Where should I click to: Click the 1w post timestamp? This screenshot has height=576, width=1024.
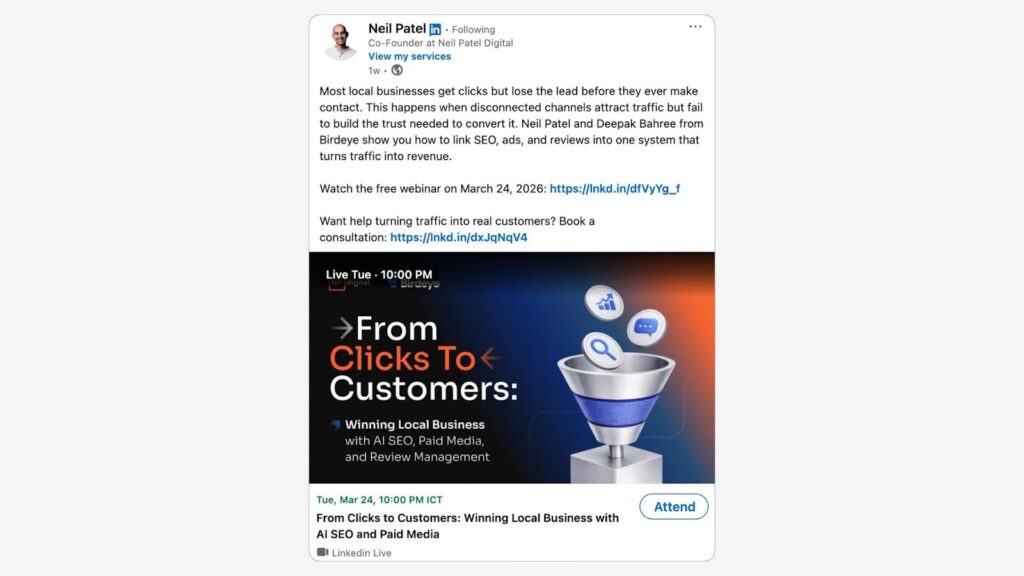click(x=374, y=71)
